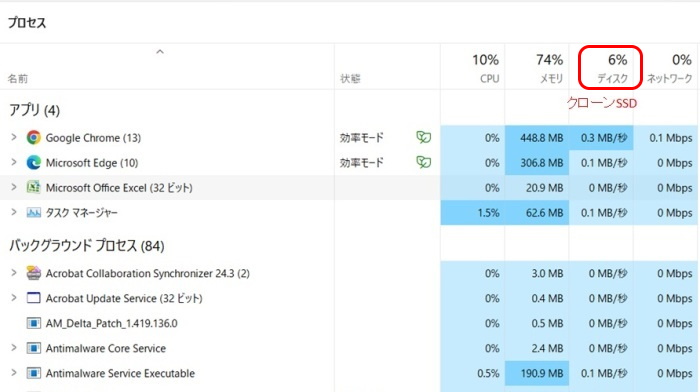Expand the Microsoft Edge process group
The image size is (700, 392).
pyautogui.click(x=14, y=162)
